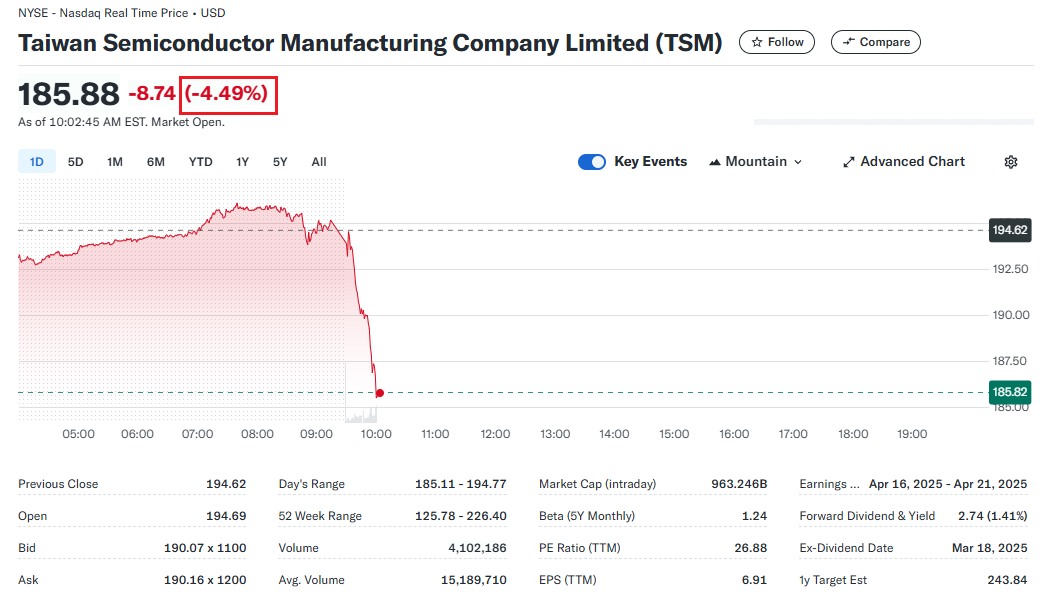
Task: Click the Compare arrows icon
Action: click(849, 42)
